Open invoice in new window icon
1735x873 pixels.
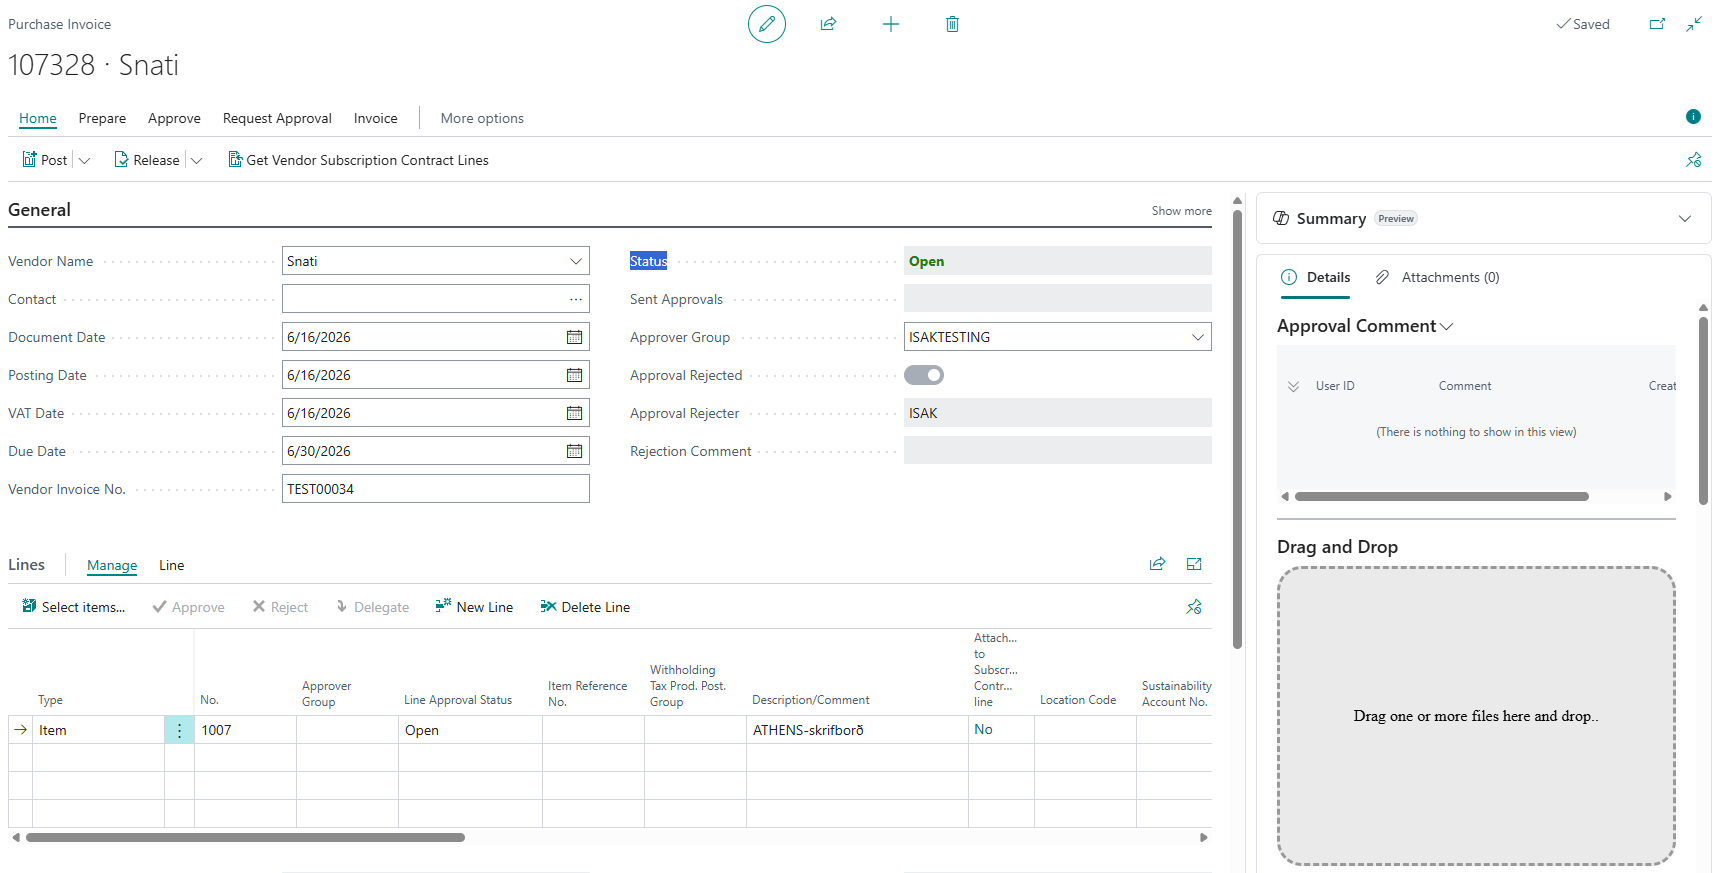click(1657, 24)
